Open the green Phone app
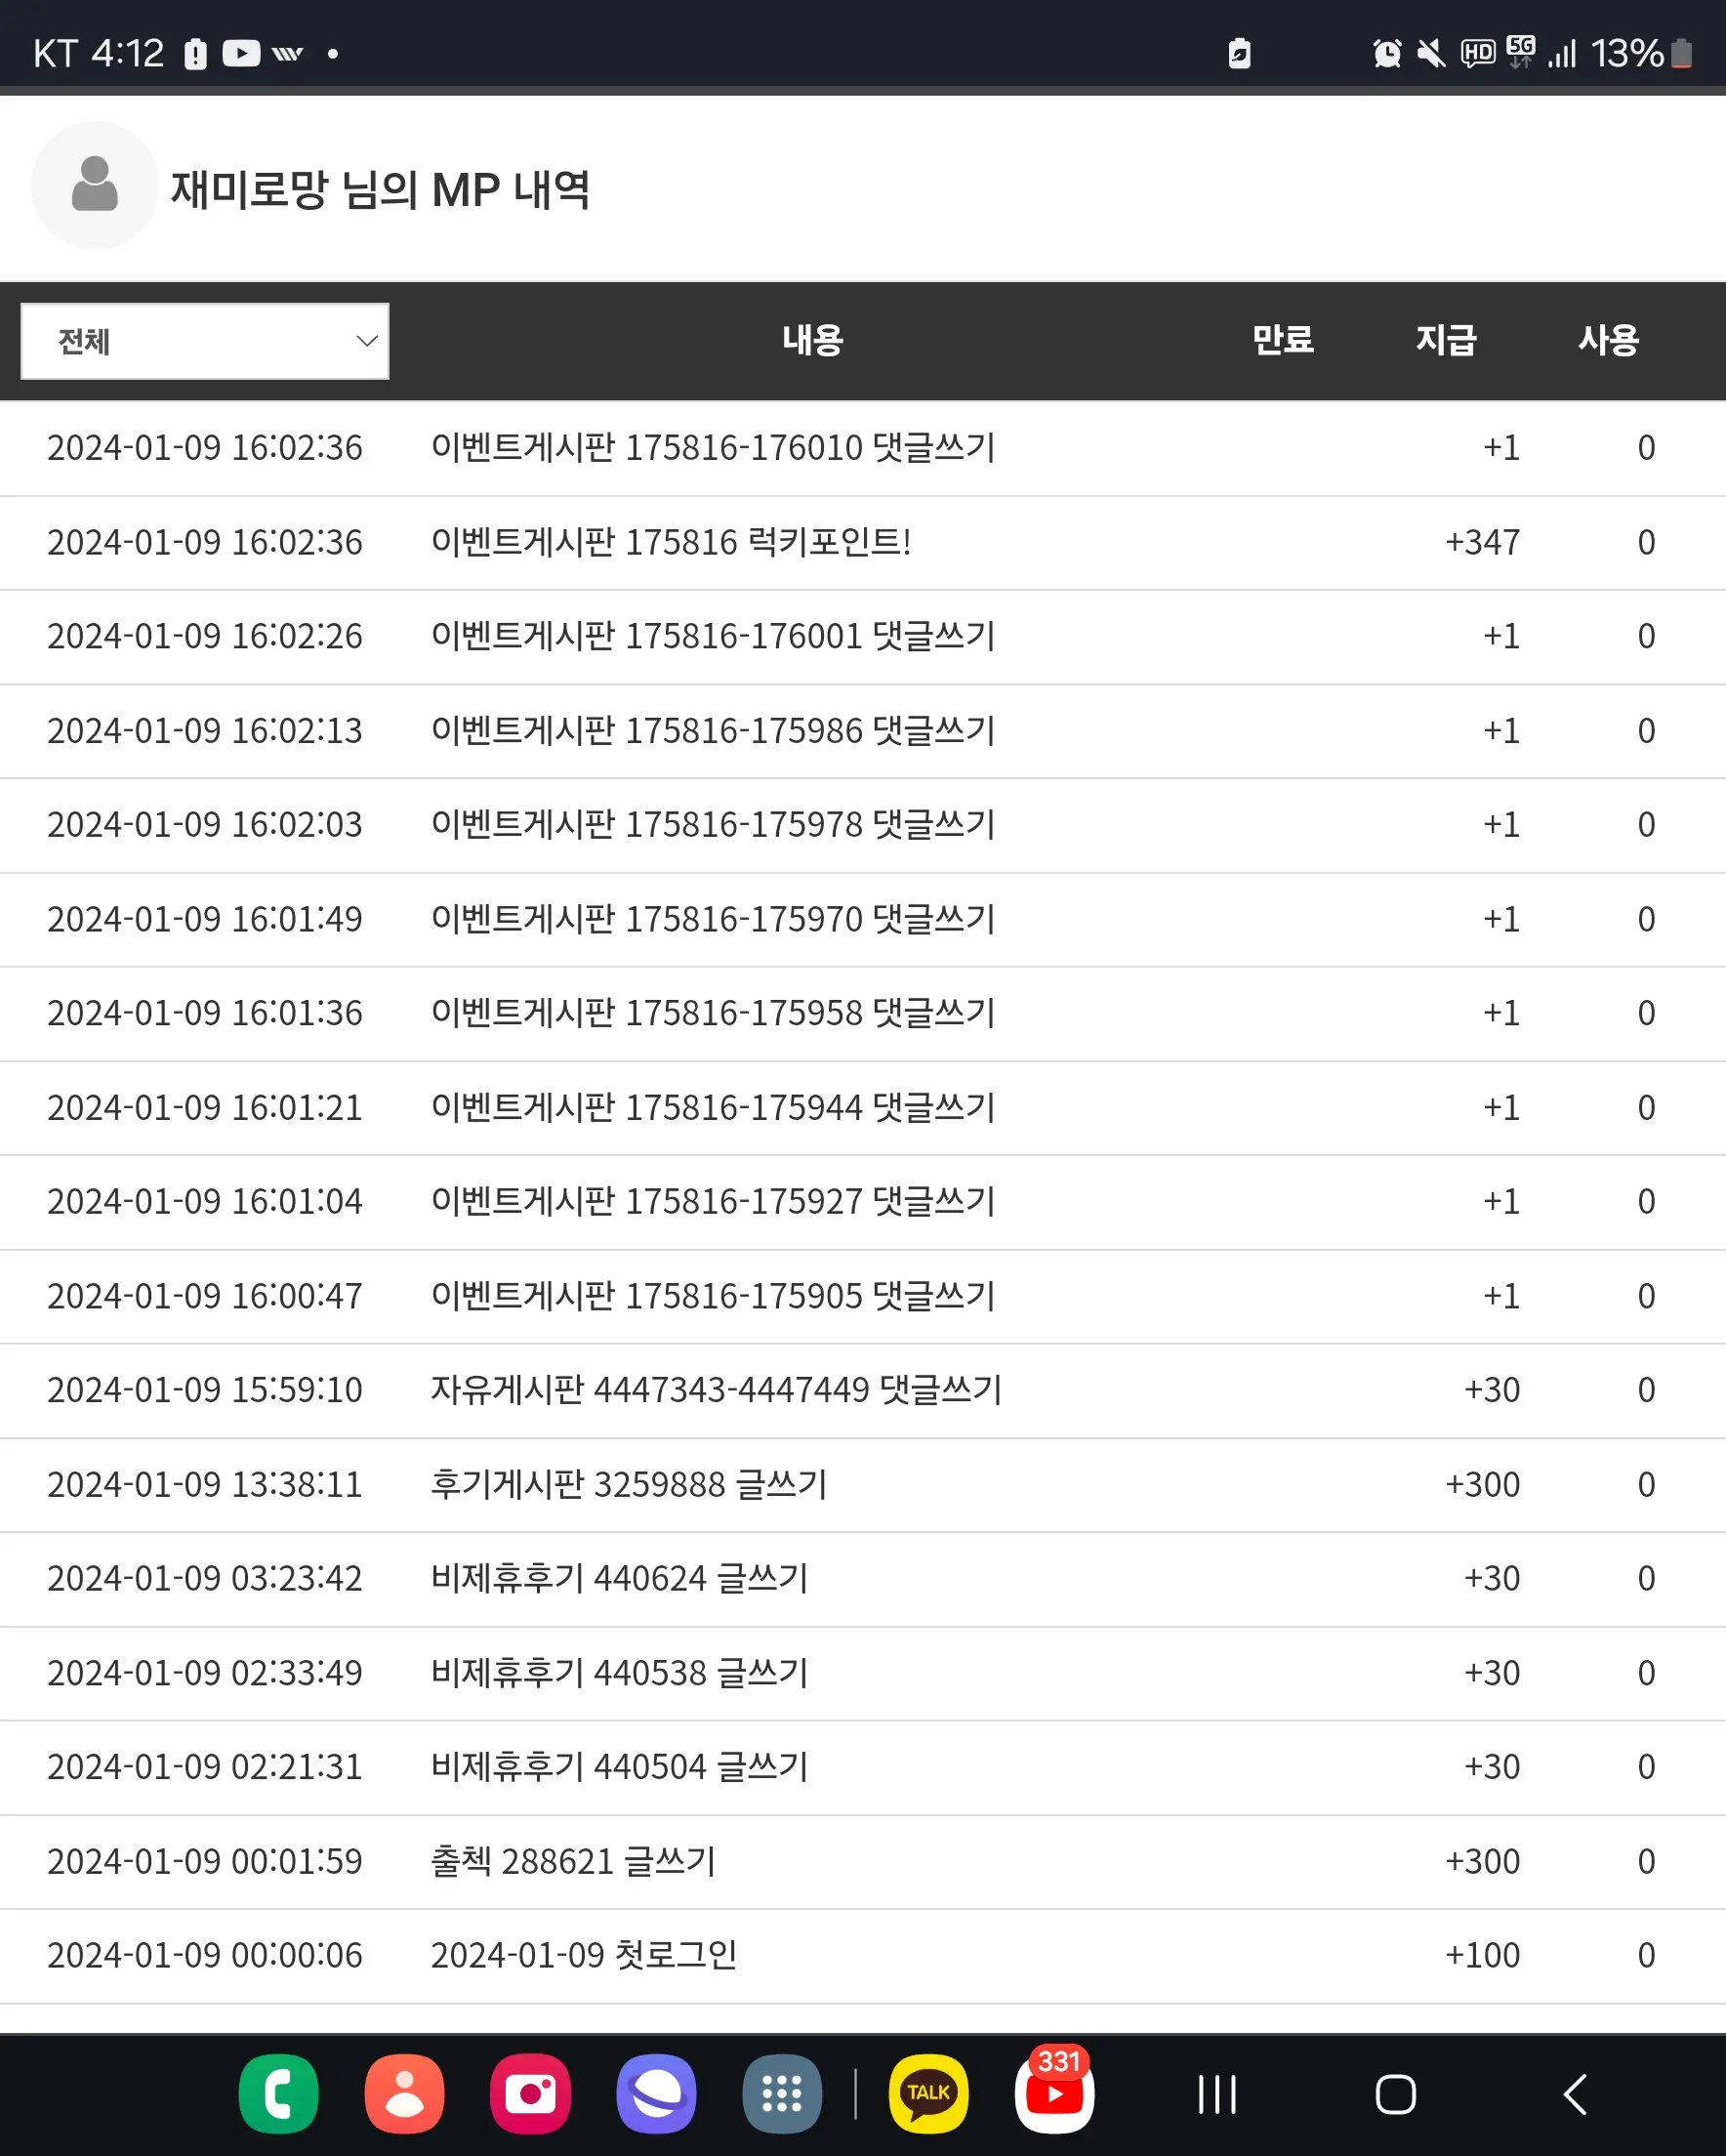This screenshot has width=1726, height=2156. (x=278, y=2093)
